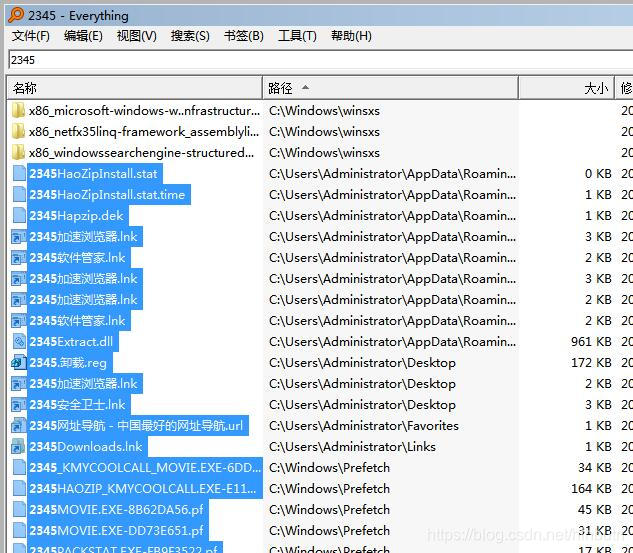Select folder x86_windowssearchengine-structured
Viewport: 633px width, 553px height.
click(141, 153)
